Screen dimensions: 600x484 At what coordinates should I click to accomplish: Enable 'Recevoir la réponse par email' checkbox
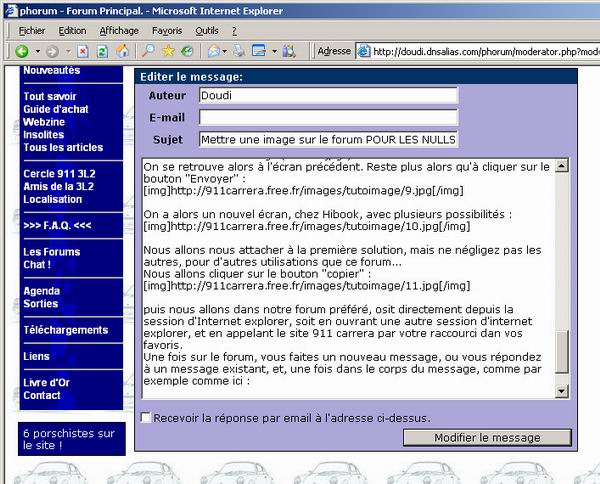(x=145, y=417)
